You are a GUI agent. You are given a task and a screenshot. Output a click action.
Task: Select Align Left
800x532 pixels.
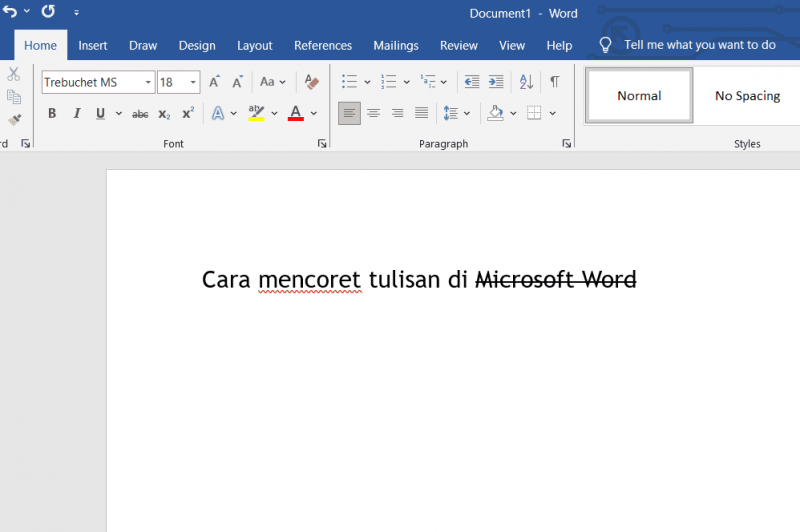coord(349,113)
